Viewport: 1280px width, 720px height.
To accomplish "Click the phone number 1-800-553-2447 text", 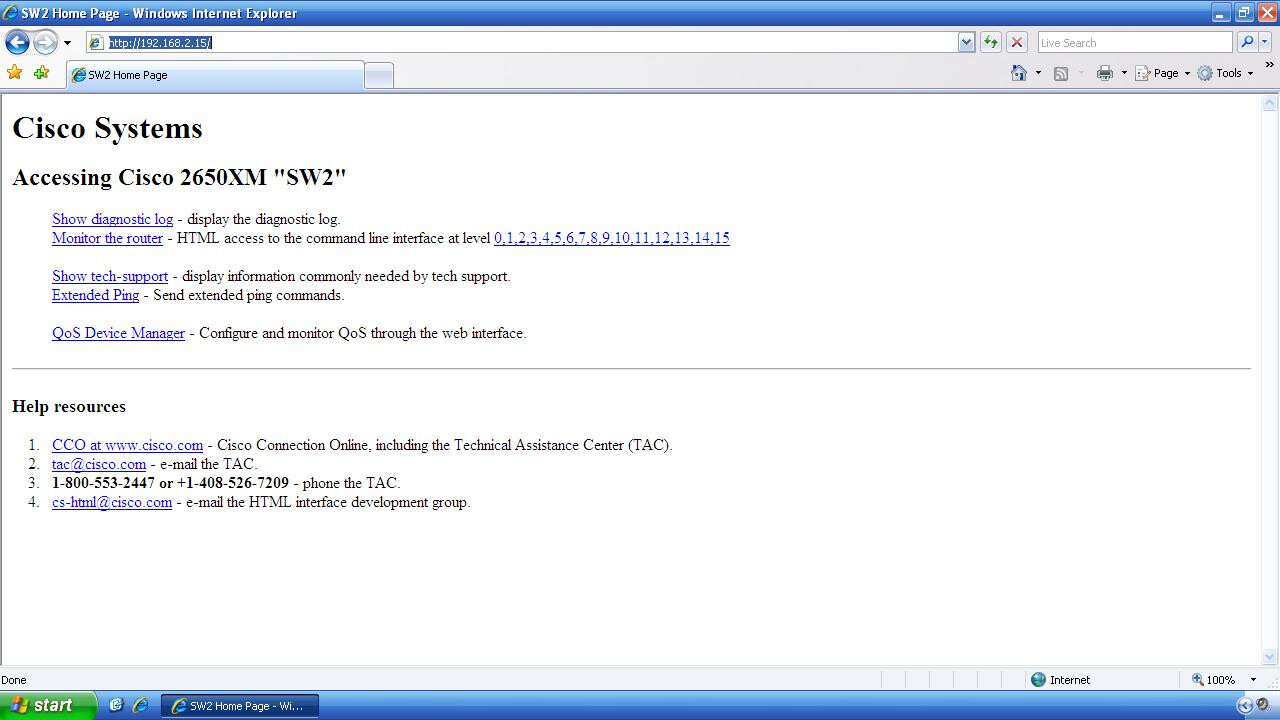I will click(103, 483).
